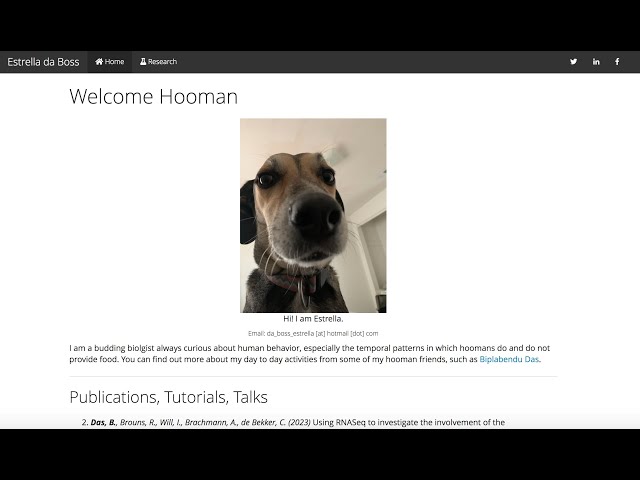Open the Research nav tab
This screenshot has width=640, height=480.
point(158,62)
